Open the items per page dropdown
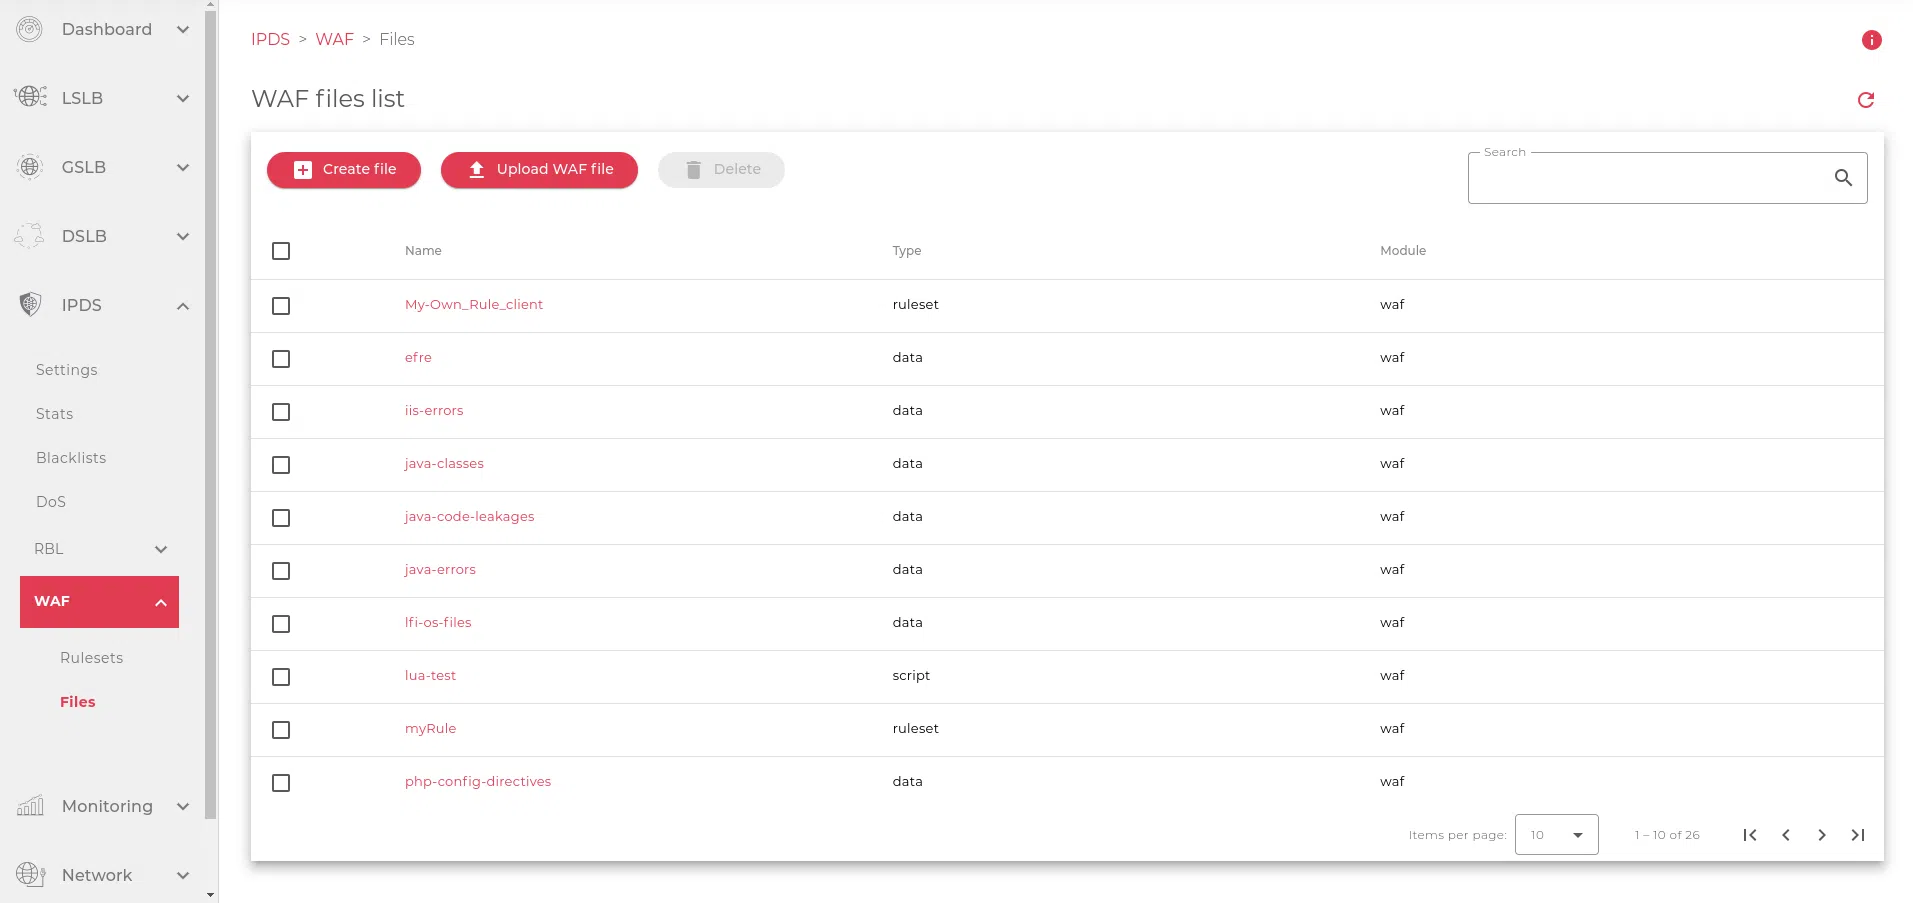1913x903 pixels. [1556, 835]
